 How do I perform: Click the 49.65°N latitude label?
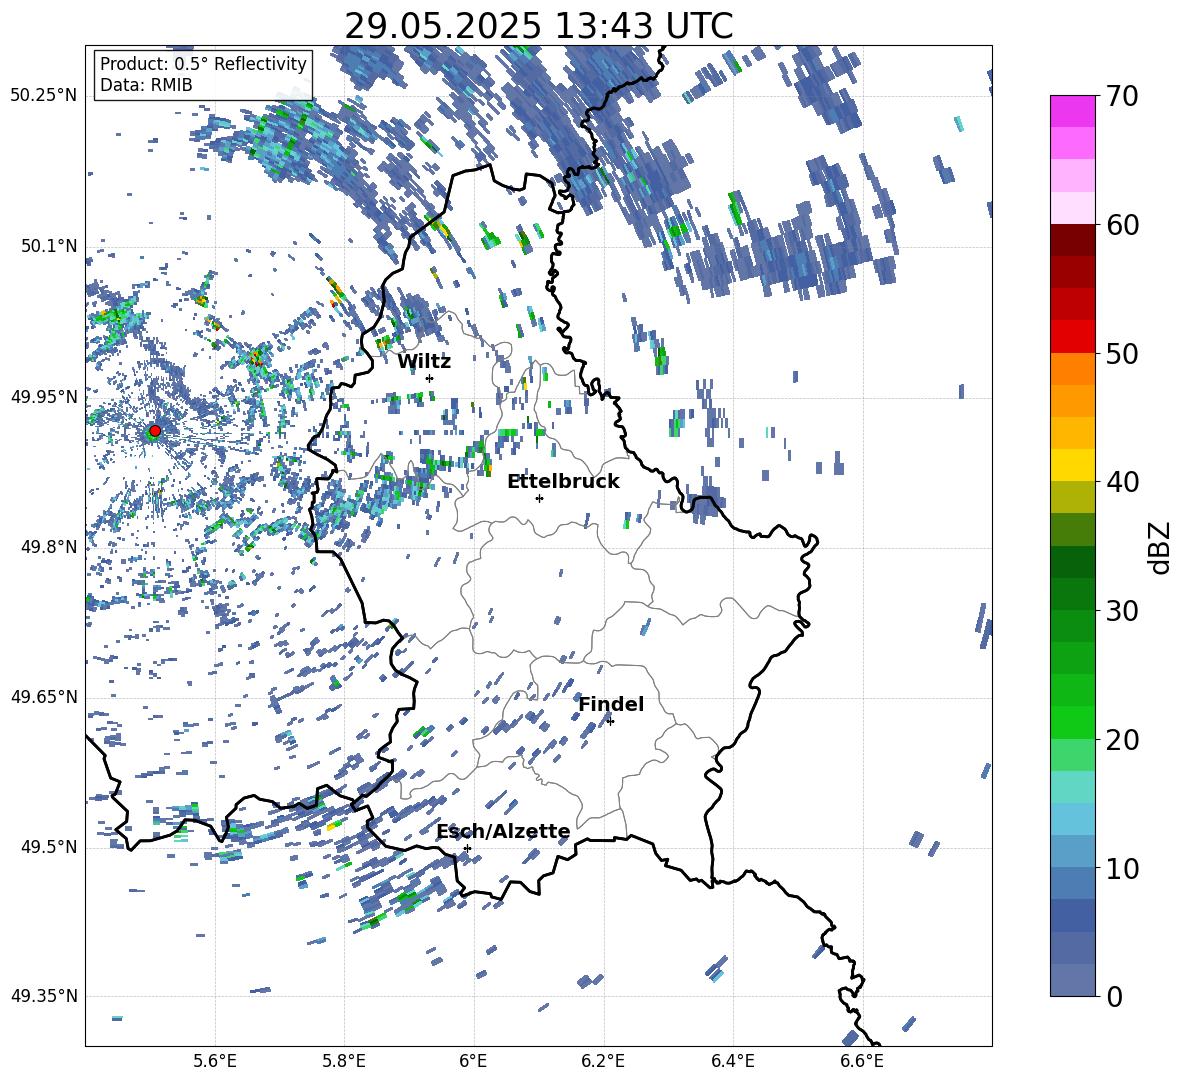44,697
